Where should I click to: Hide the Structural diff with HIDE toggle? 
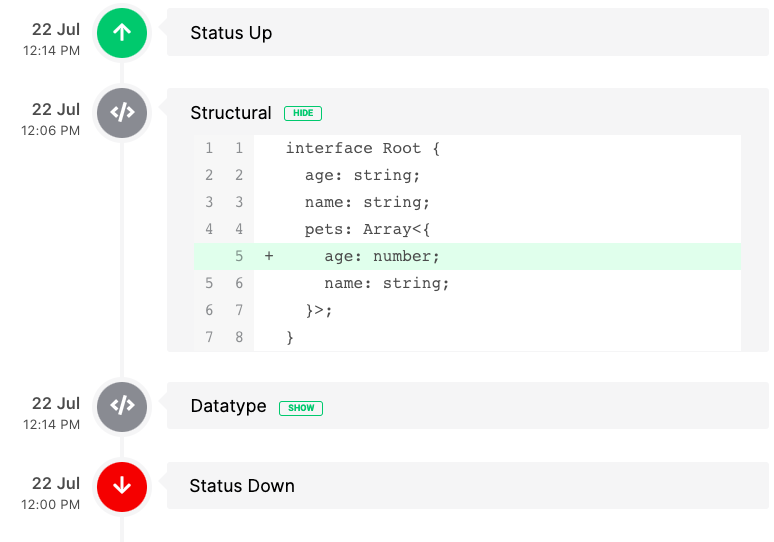[x=303, y=113]
